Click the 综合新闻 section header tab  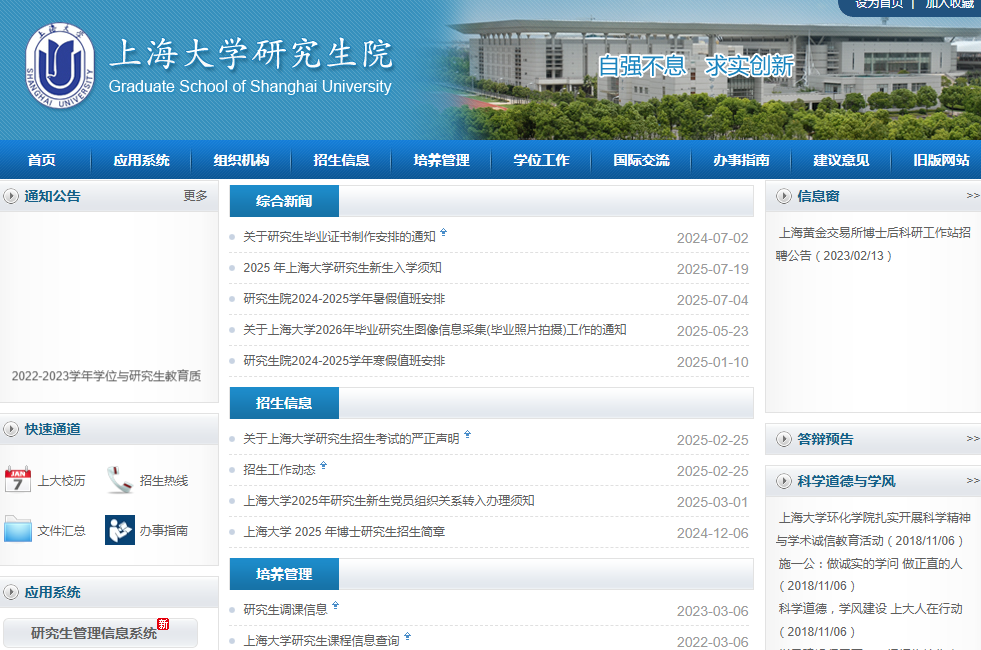point(284,201)
